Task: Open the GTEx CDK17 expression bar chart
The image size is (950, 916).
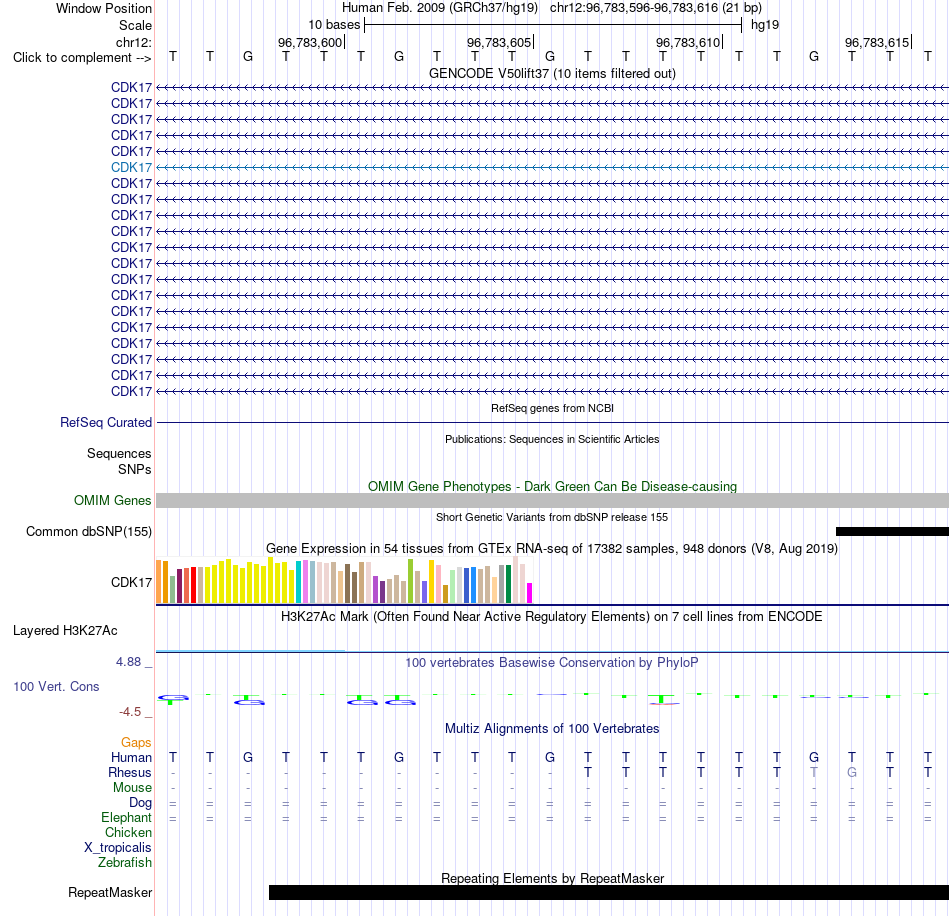Action: (x=344, y=580)
